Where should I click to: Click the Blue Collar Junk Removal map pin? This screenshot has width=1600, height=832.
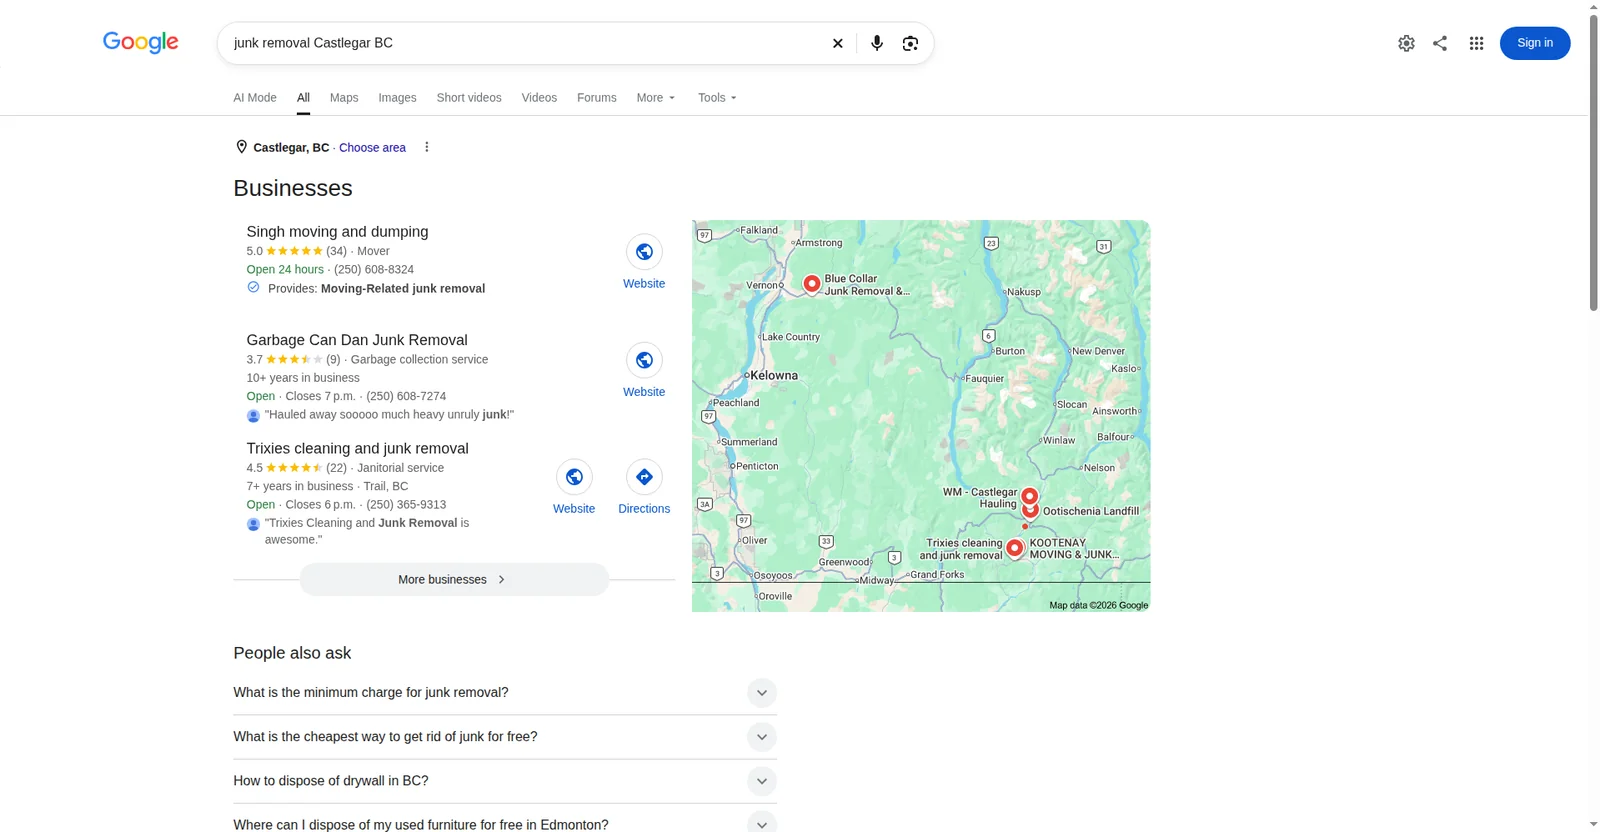pos(812,284)
